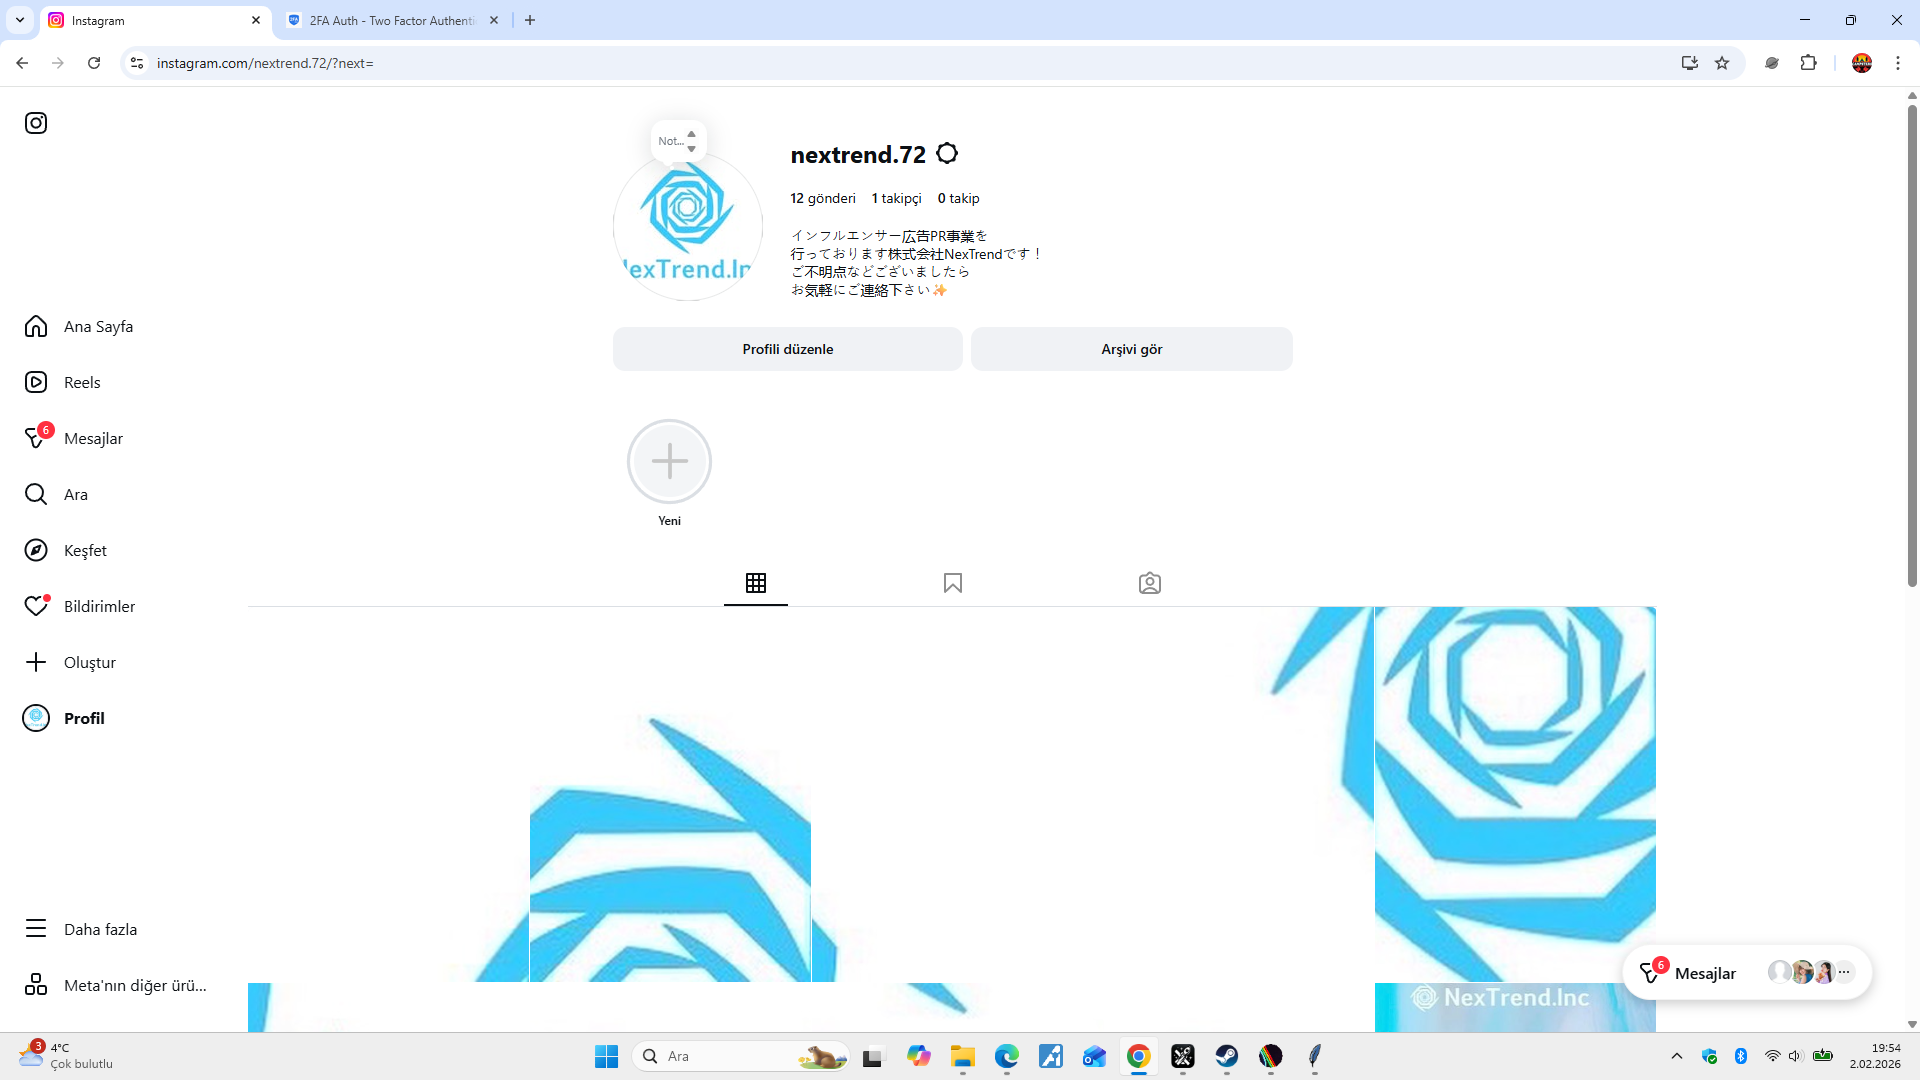Image resolution: width=1920 pixels, height=1080 pixels.
Task: Go to Ana Sayfa home
Action: click(79, 326)
